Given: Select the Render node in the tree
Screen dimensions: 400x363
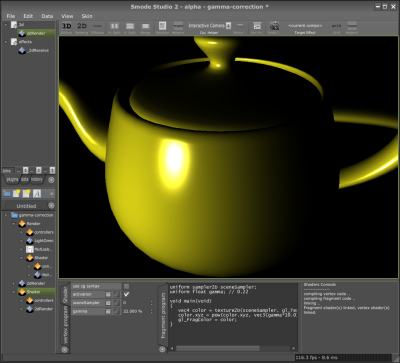Looking at the screenshot, I should pos(34,224).
